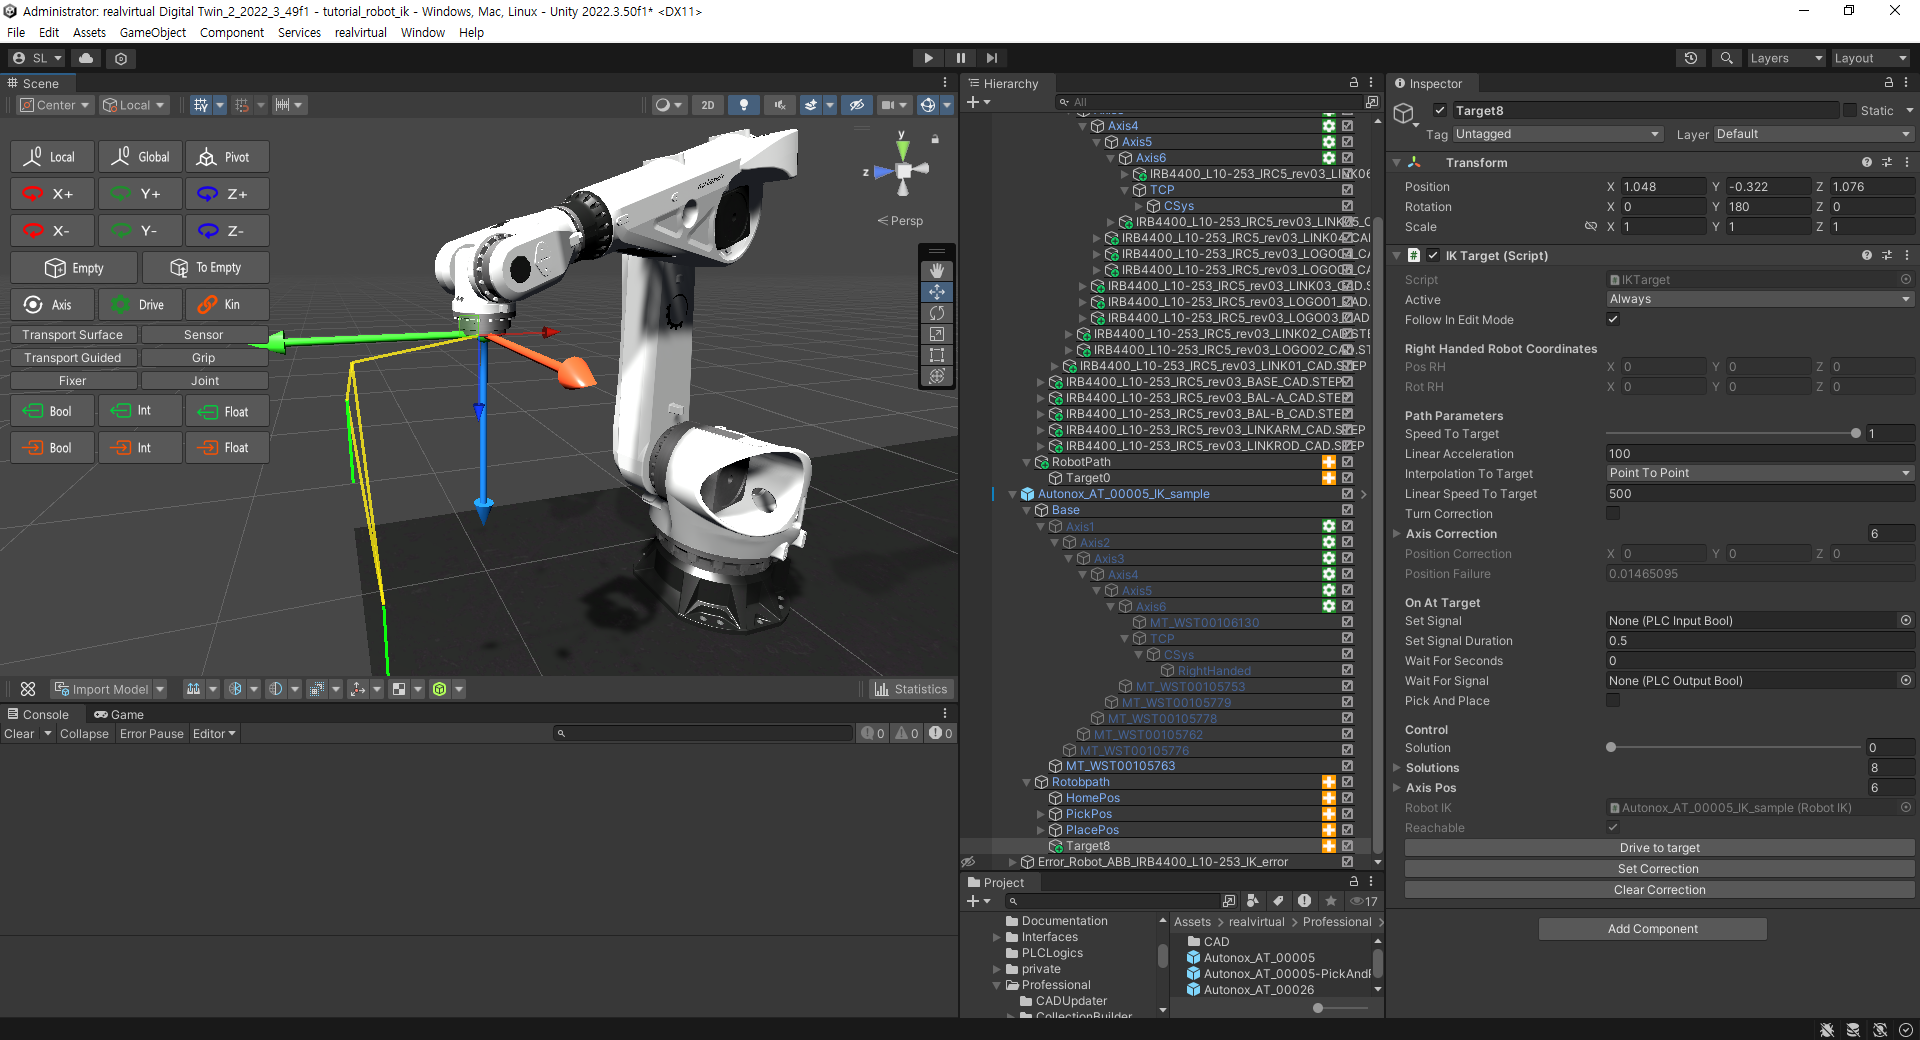
Task: Select the Rotate tool in scene
Action: 937,313
